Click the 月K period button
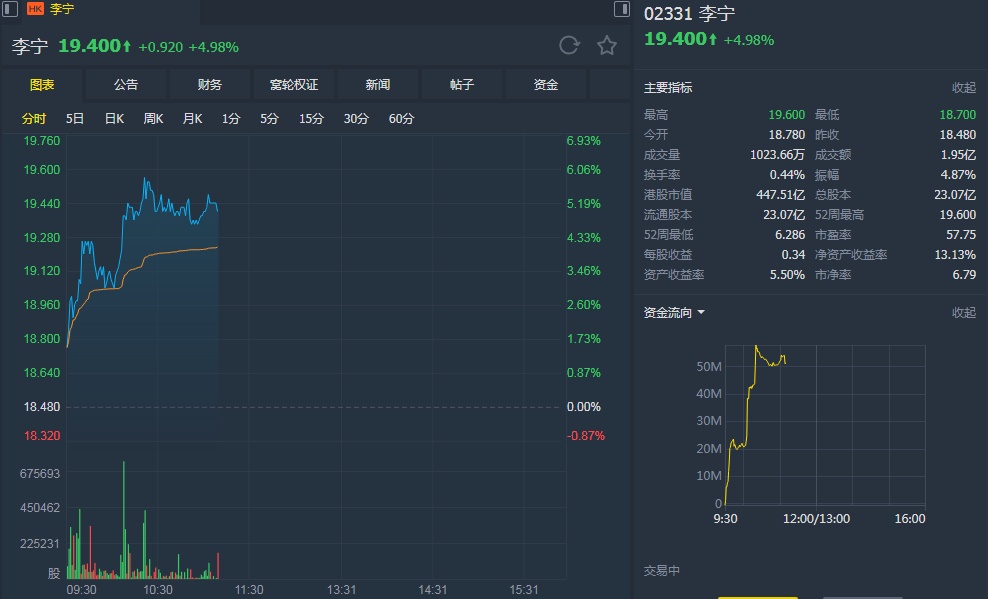Screen dimensions: 988x599 click(192, 119)
